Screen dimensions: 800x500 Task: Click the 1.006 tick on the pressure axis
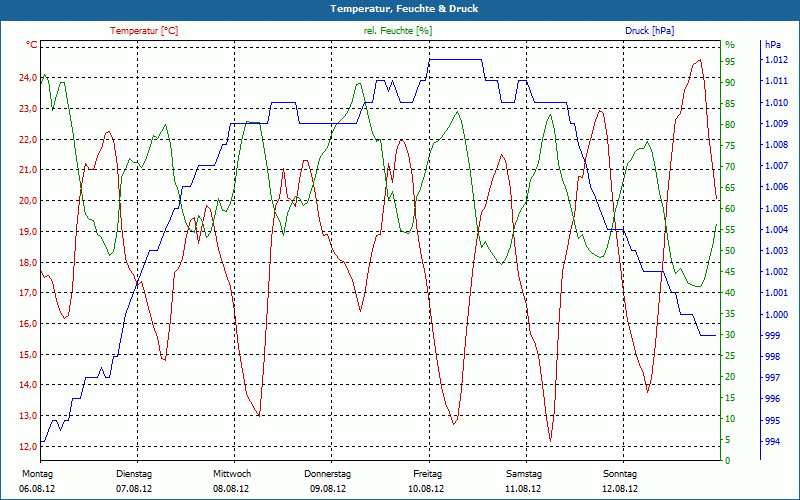777,187
